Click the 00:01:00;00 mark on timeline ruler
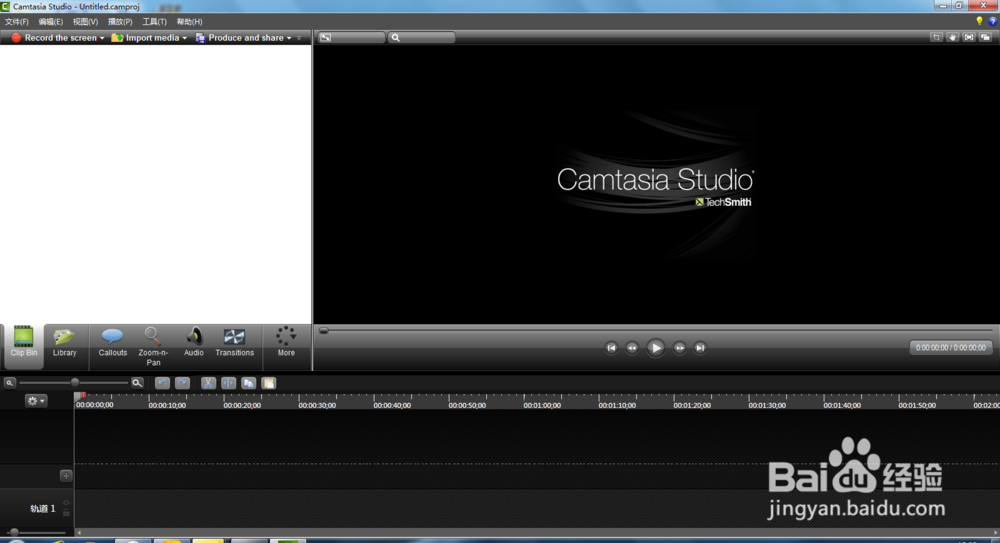1000x543 pixels. (542, 405)
